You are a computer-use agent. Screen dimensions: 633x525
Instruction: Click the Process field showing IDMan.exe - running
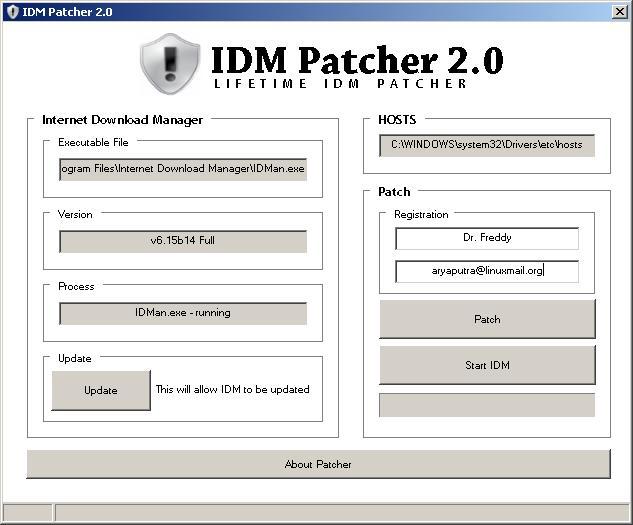pyautogui.click(x=183, y=313)
